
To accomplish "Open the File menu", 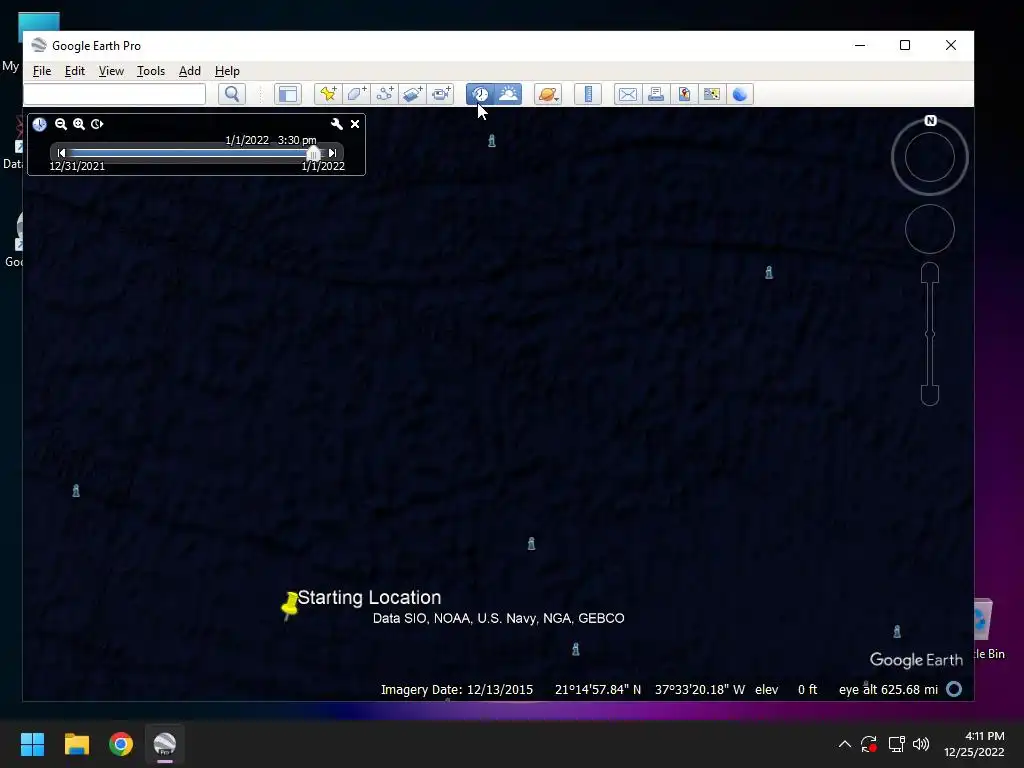I will pos(42,71).
